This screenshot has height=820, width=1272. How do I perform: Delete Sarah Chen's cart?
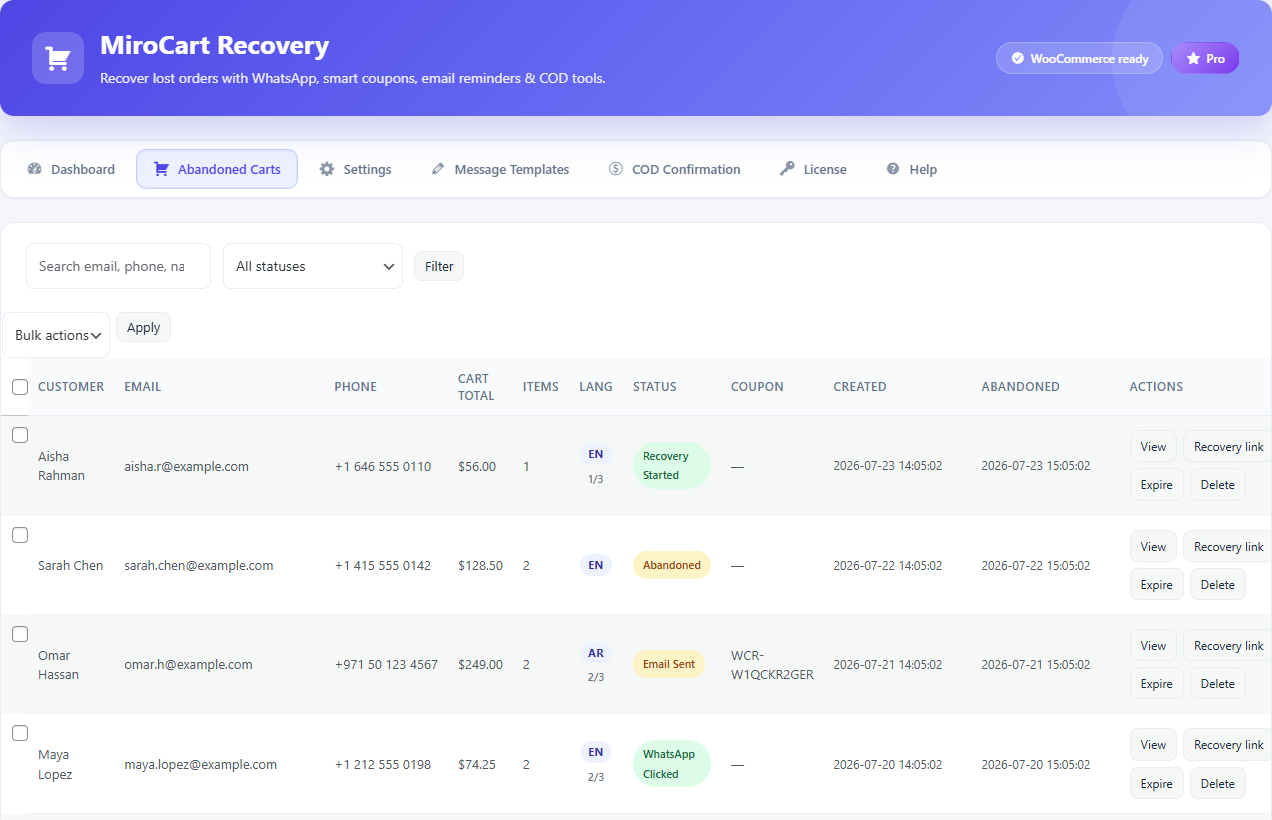coord(1218,585)
